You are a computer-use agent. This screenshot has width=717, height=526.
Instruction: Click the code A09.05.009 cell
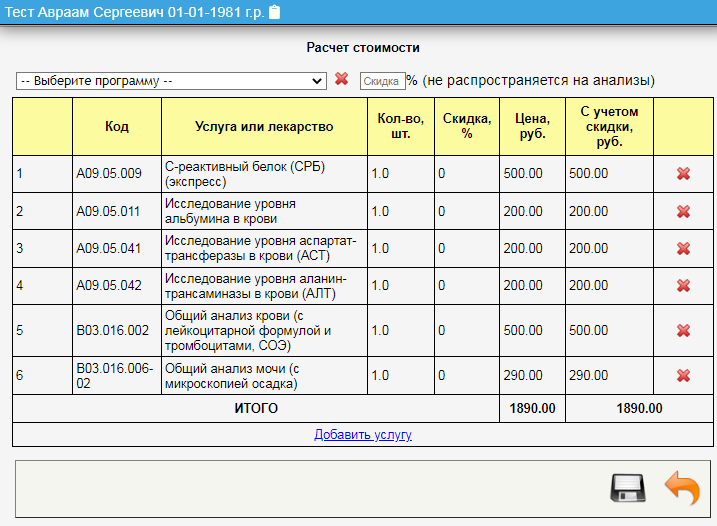tap(117, 174)
